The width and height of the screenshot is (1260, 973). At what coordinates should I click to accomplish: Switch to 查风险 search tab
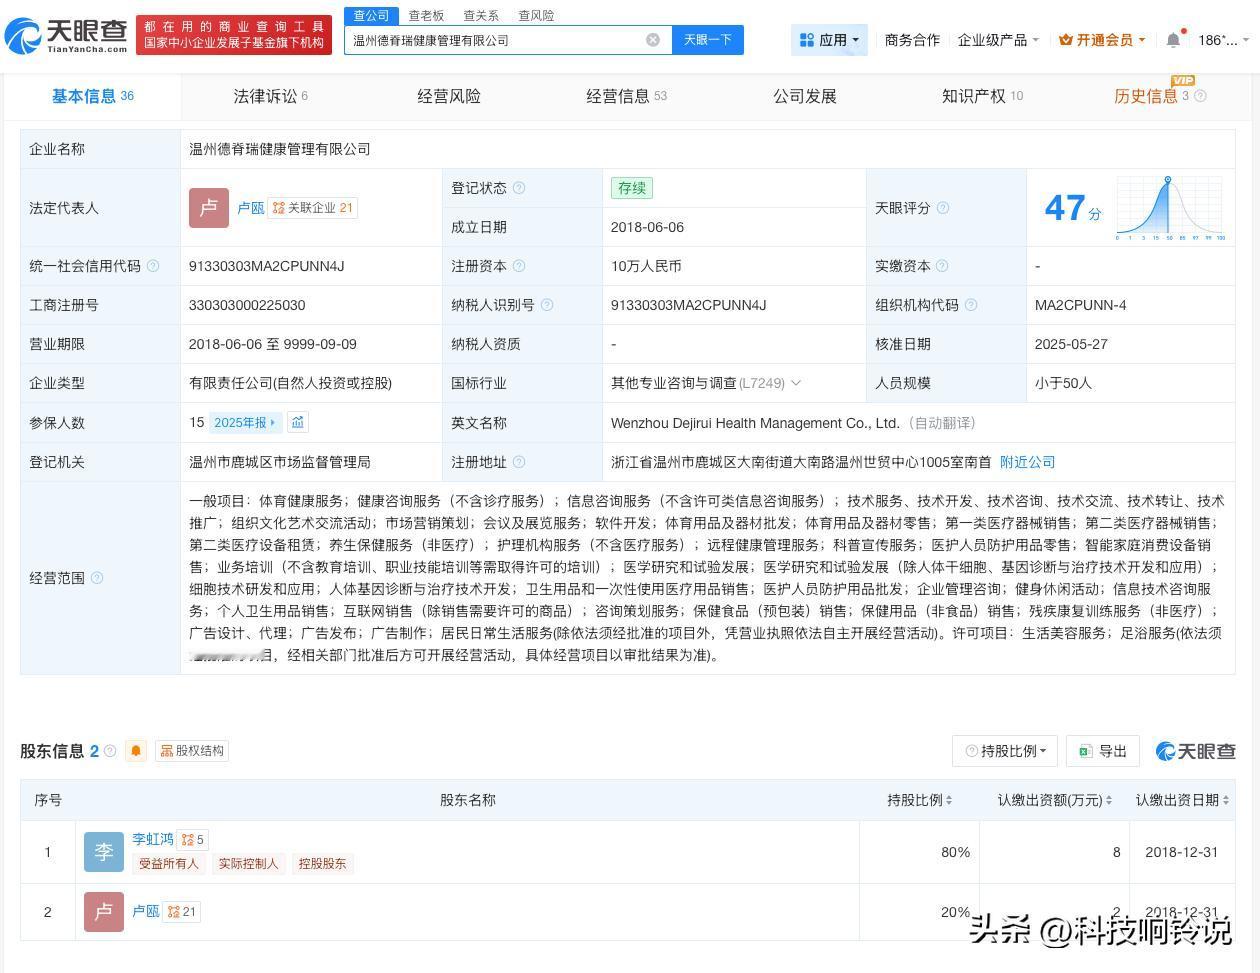pos(536,15)
